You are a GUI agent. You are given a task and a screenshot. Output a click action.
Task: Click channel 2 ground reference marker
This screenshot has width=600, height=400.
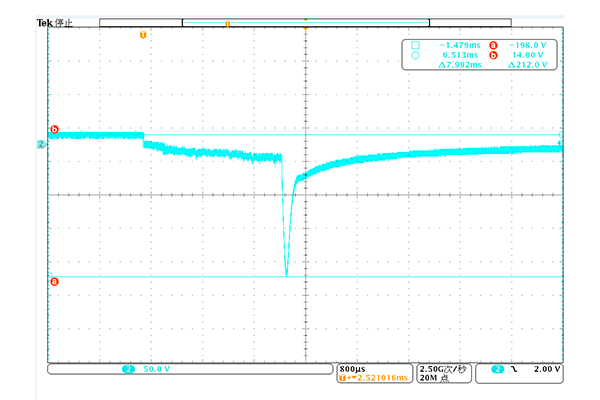(x=41, y=146)
